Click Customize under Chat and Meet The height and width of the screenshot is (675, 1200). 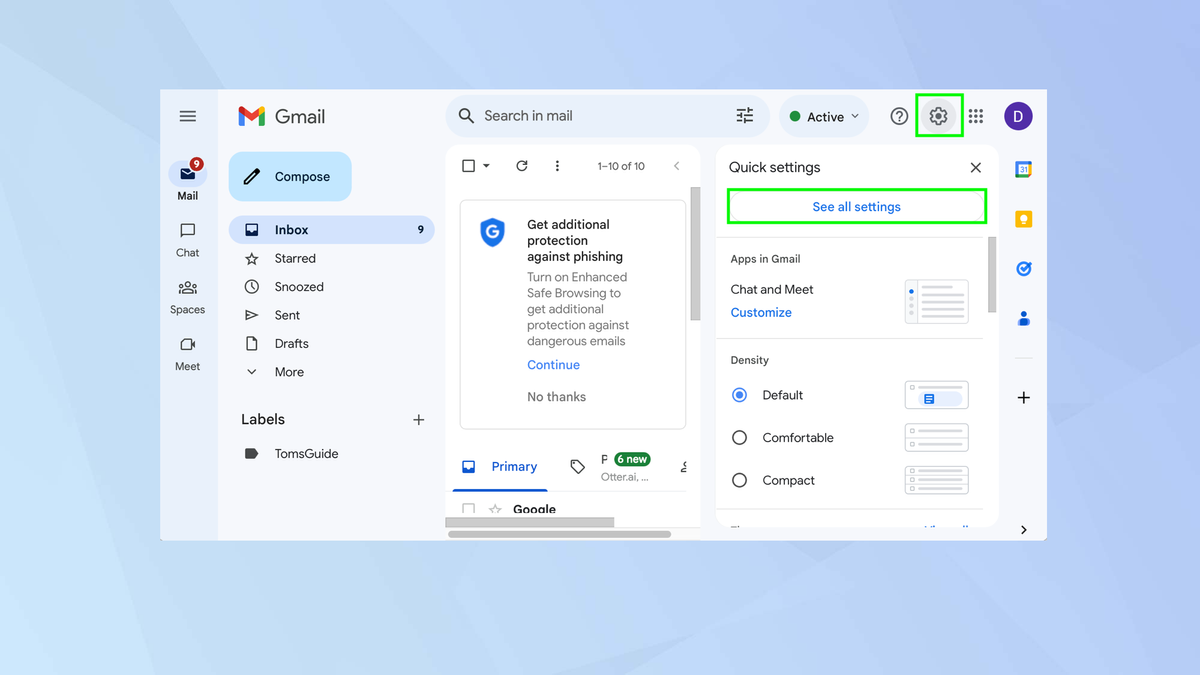click(x=760, y=312)
